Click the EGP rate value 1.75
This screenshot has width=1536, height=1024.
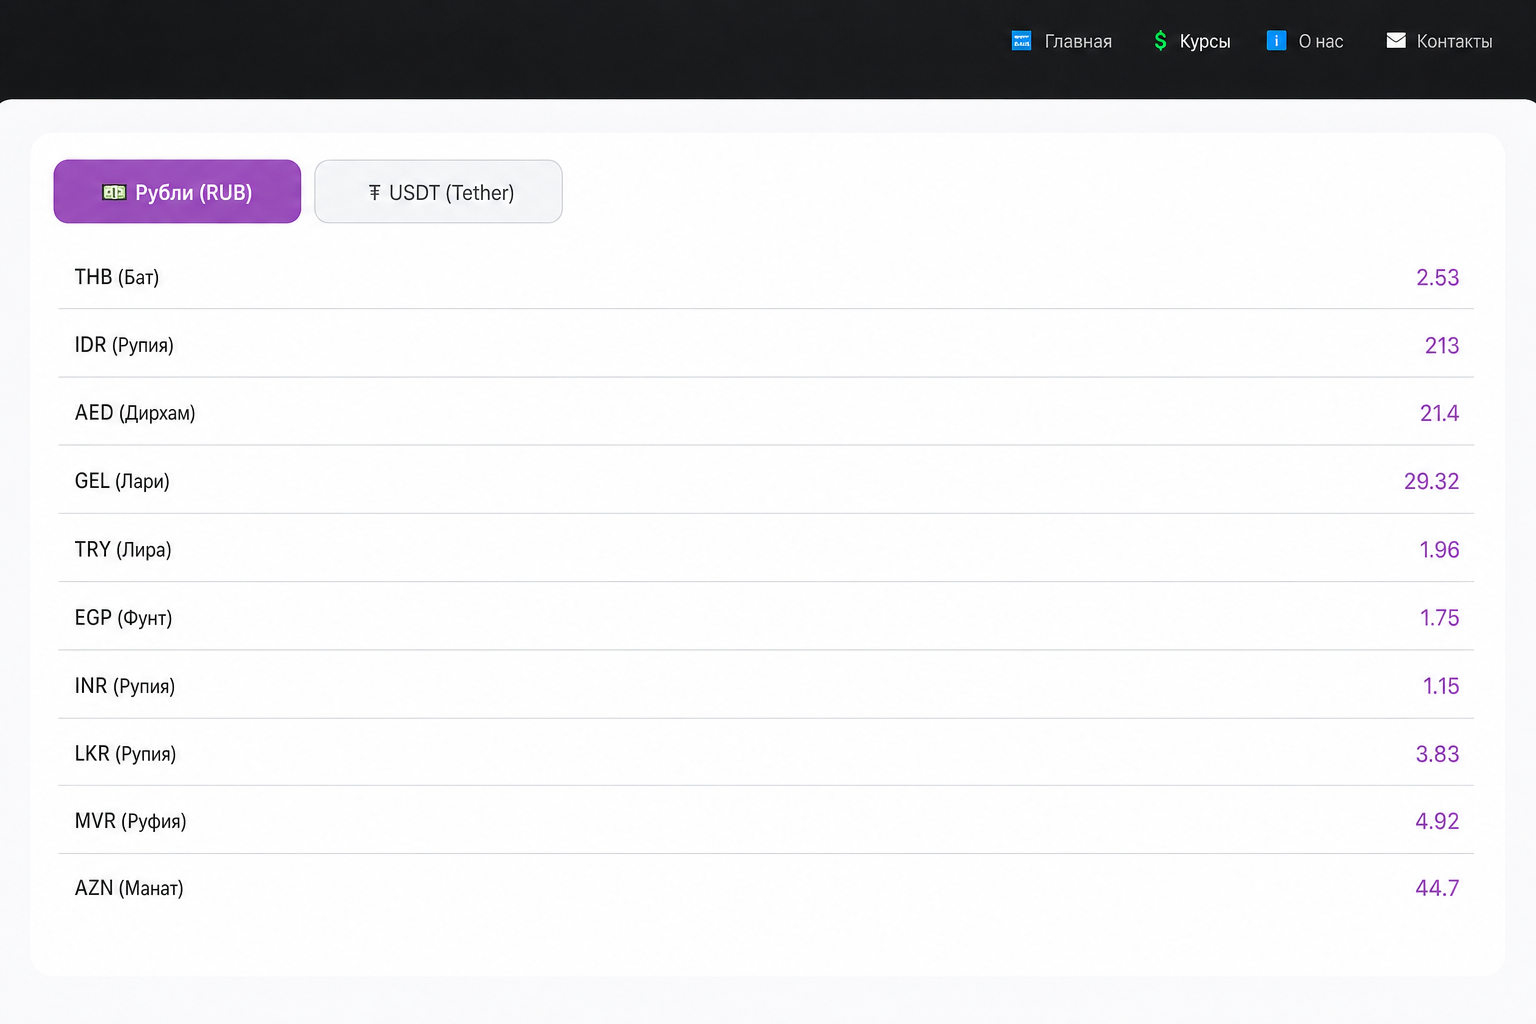[x=1440, y=618]
